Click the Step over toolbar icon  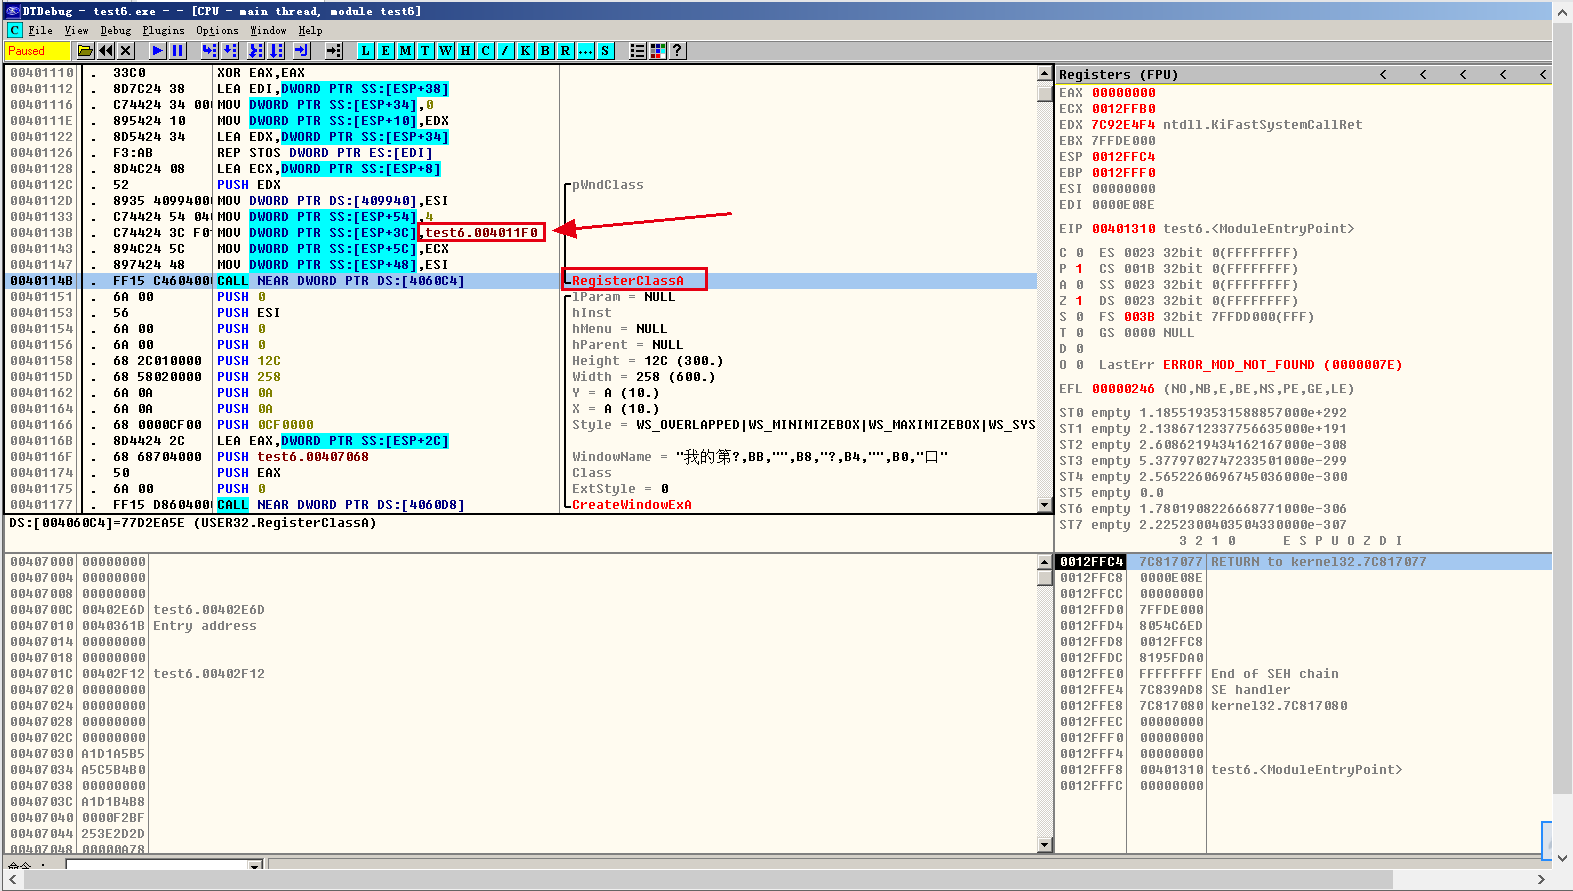[230, 51]
